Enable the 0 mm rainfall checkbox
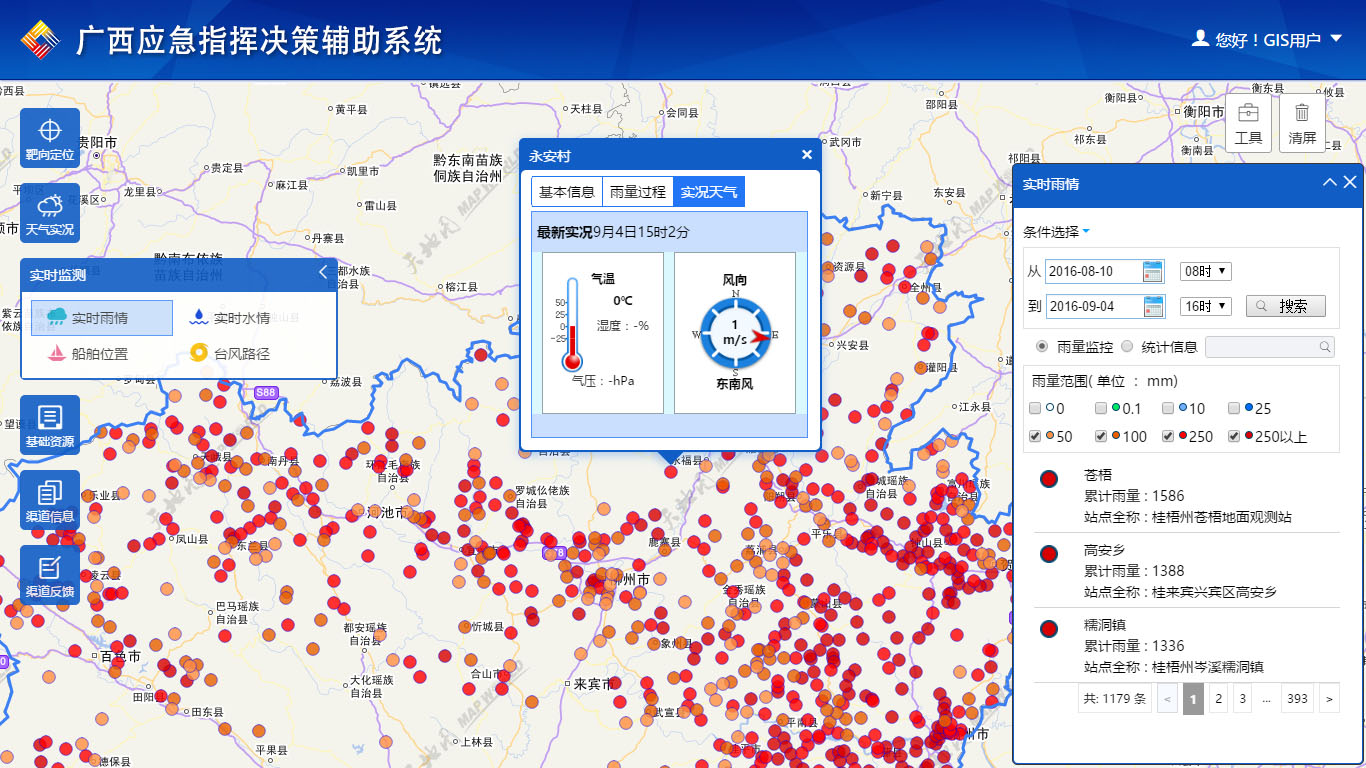The image size is (1366, 768). pyautogui.click(x=1035, y=408)
